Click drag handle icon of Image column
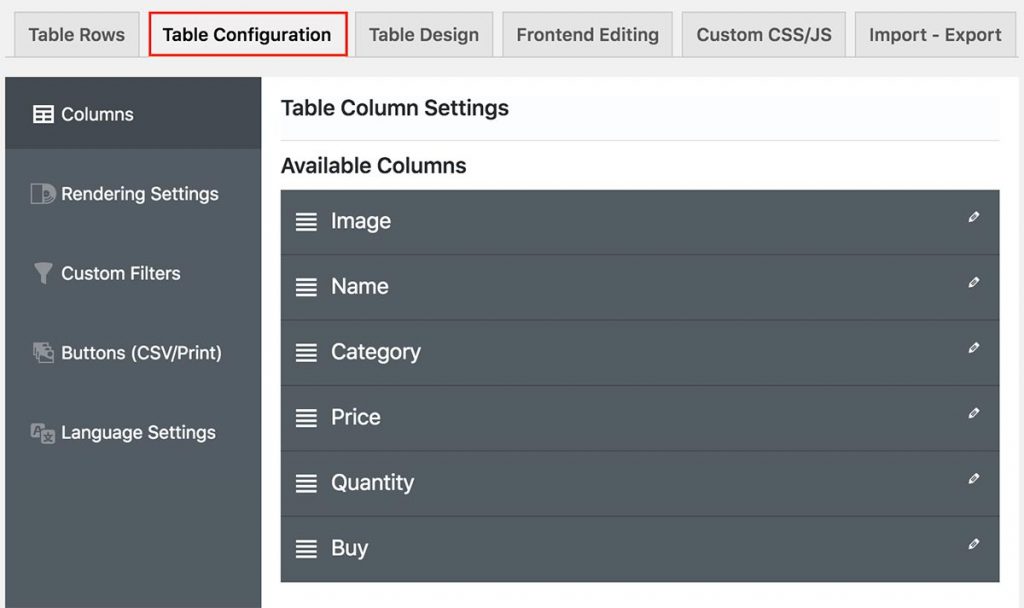1024x608 pixels. tap(306, 222)
